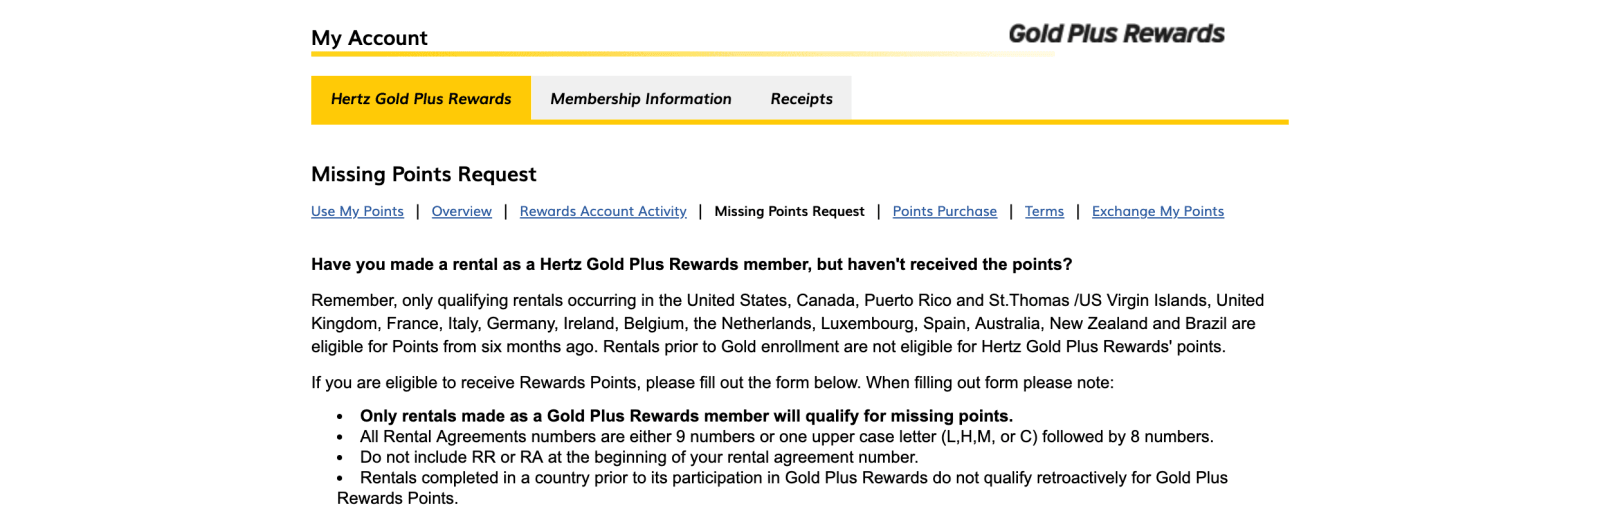Visit the Points Purchase link
This screenshot has height=527, width=1600.
pyautogui.click(x=945, y=211)
